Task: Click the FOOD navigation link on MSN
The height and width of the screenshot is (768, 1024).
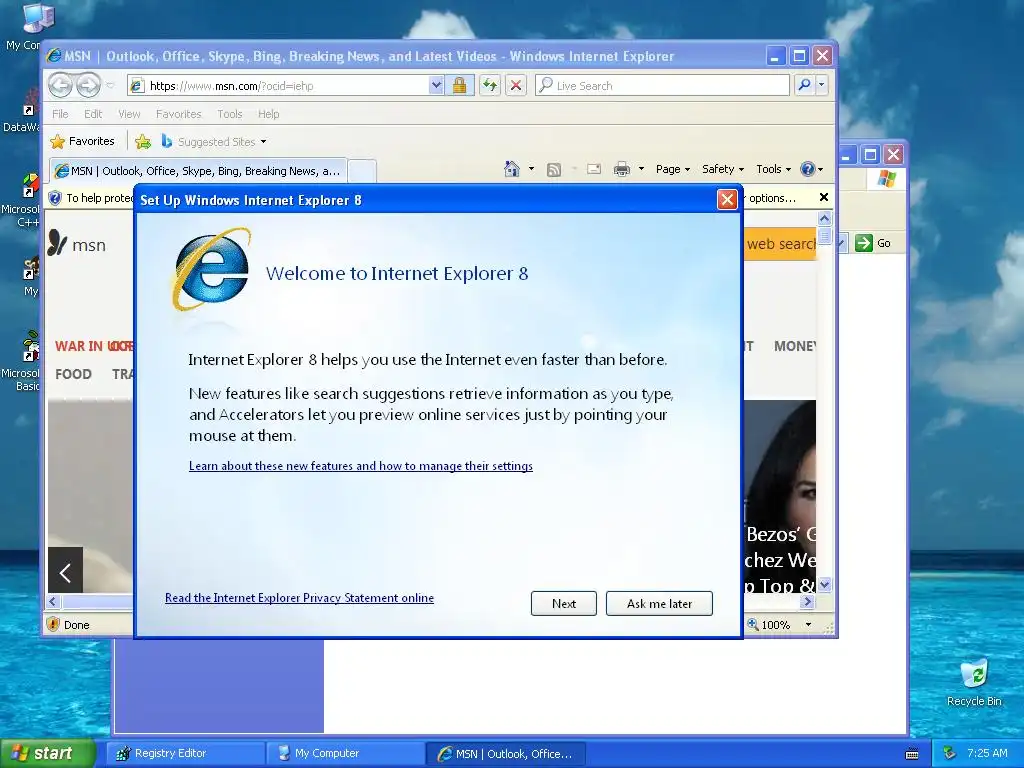Action: 73,374
